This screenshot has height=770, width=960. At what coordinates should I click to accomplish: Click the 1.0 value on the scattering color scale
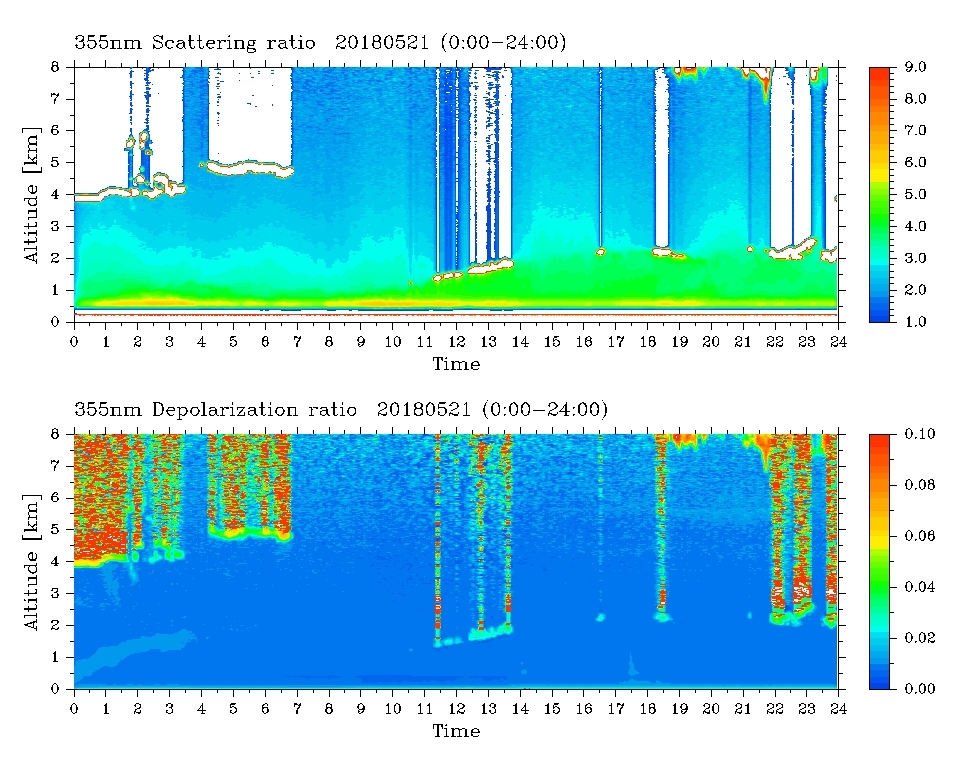915,321
